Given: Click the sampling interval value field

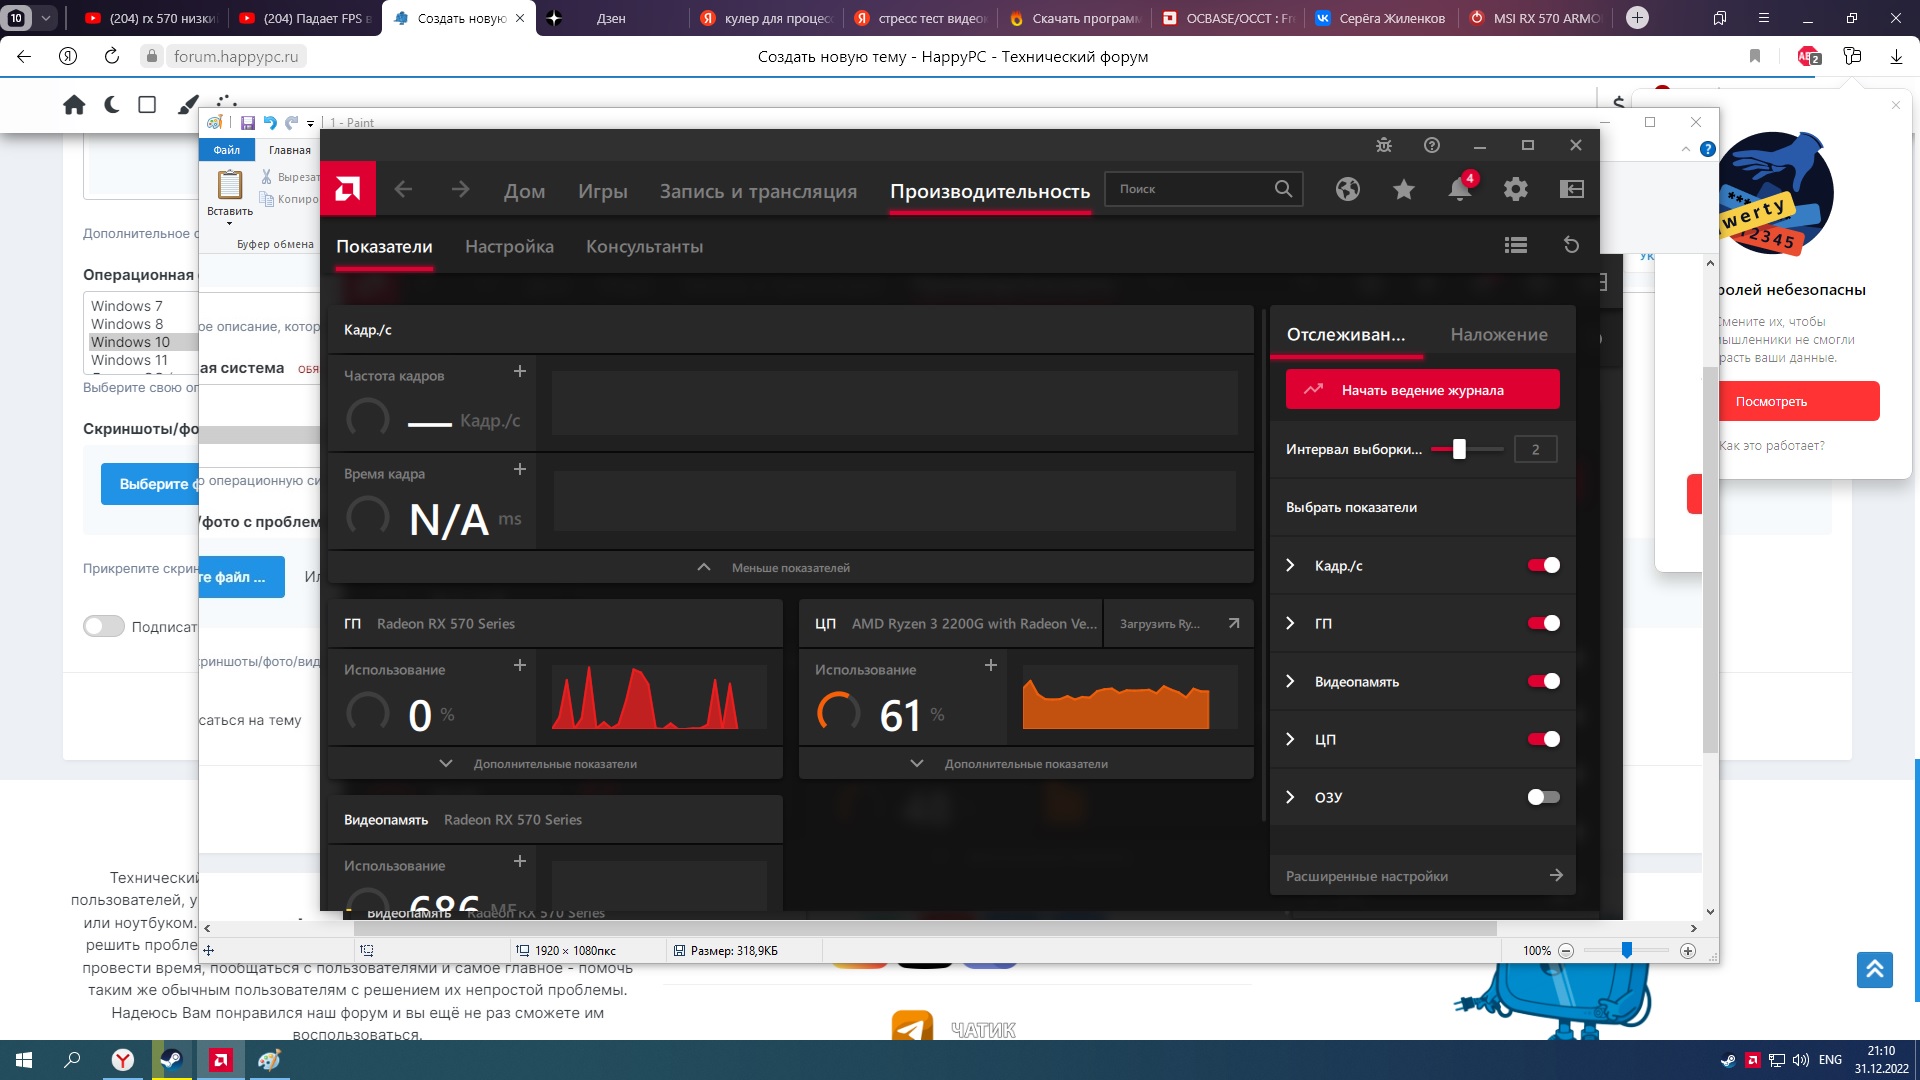Looking at the screenshot, I should (x=1535, y=449).
